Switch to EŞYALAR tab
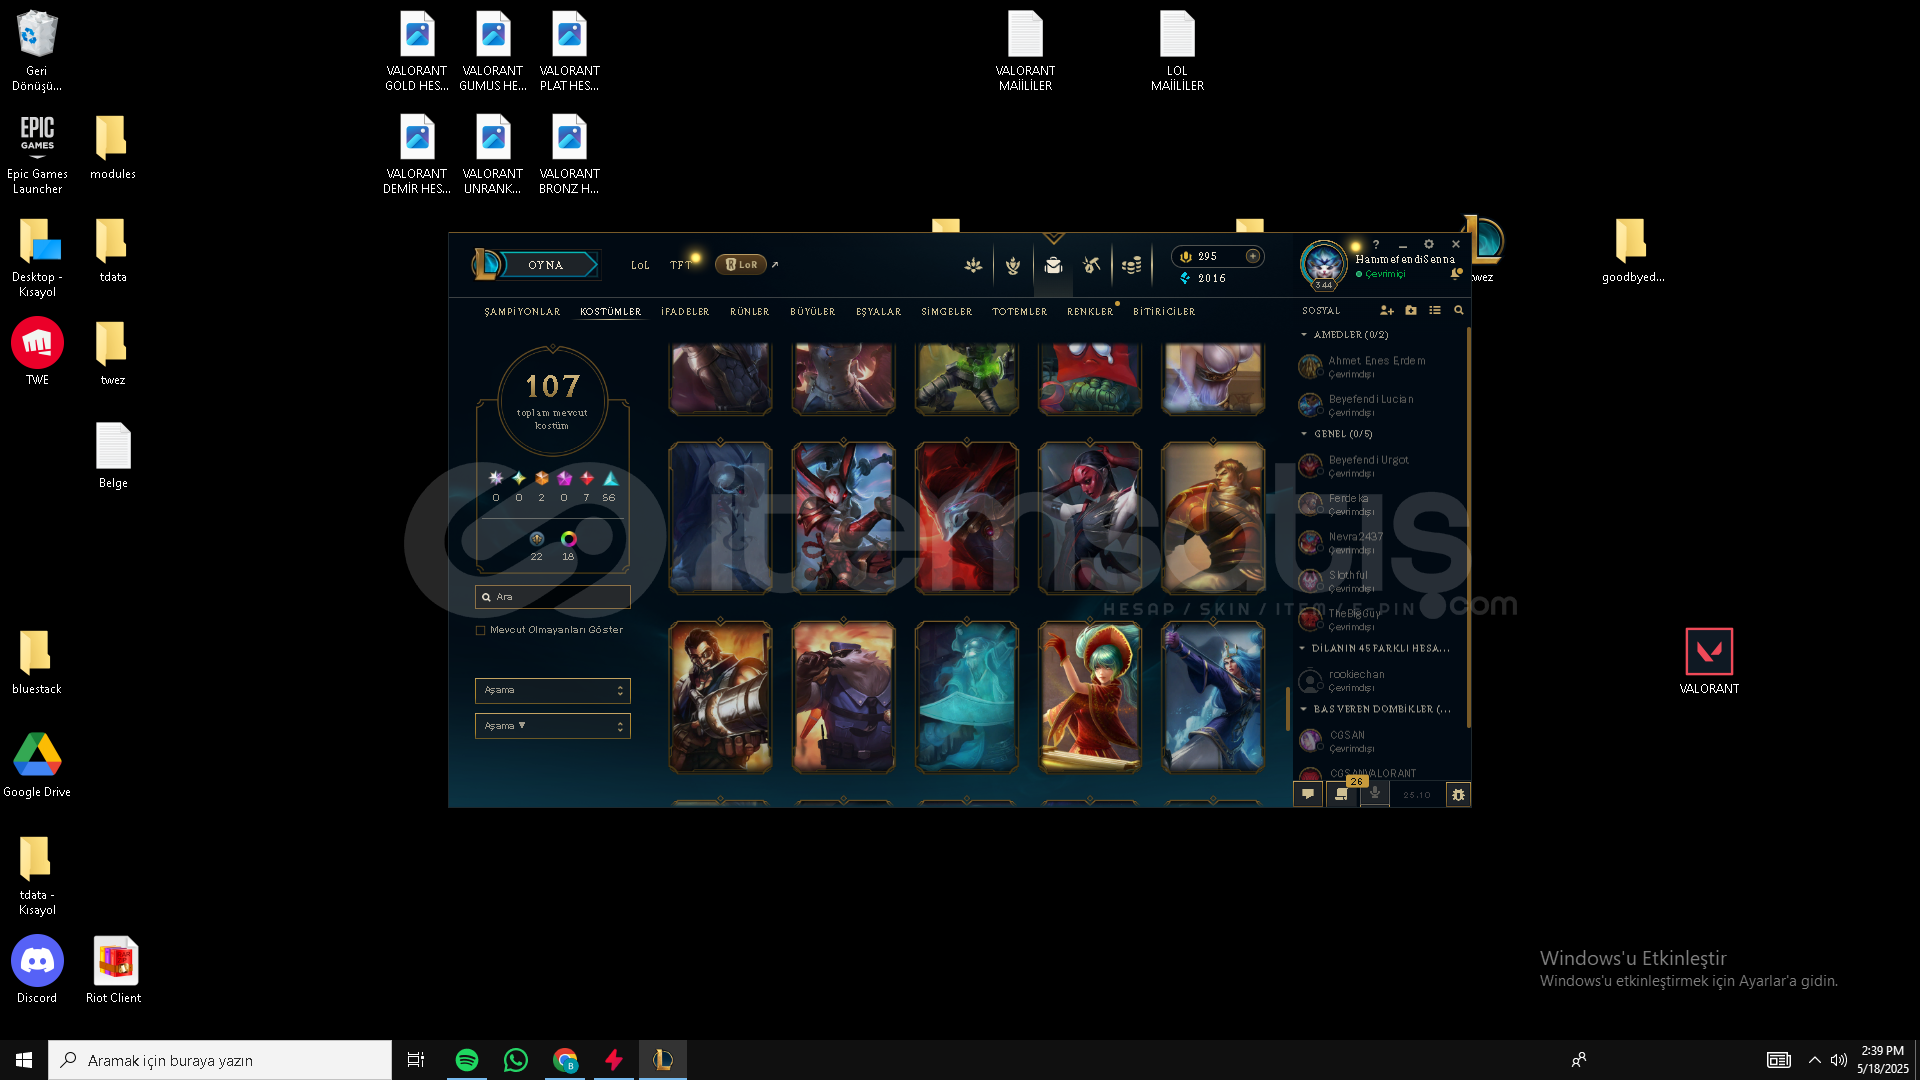This screenshot has width=1920, height=1080. pos(878,312)
